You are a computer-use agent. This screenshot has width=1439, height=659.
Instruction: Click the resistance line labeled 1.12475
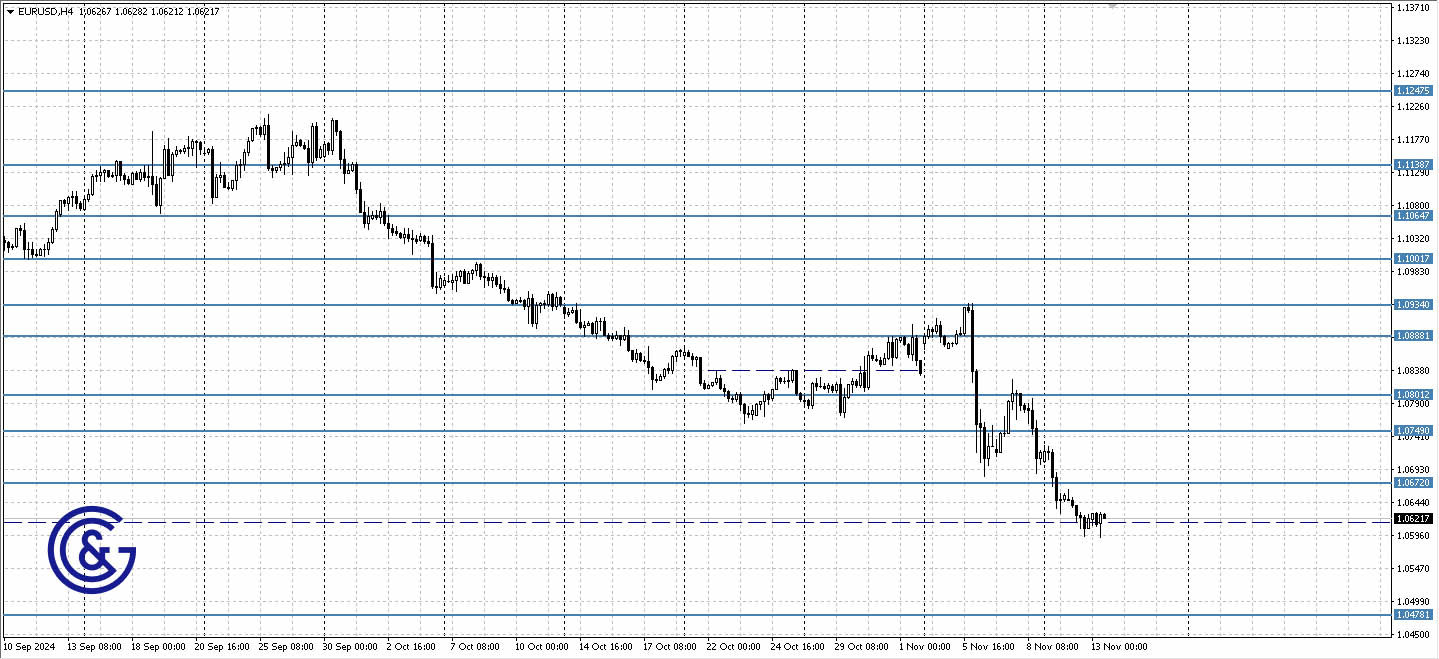click(1411, 90)
